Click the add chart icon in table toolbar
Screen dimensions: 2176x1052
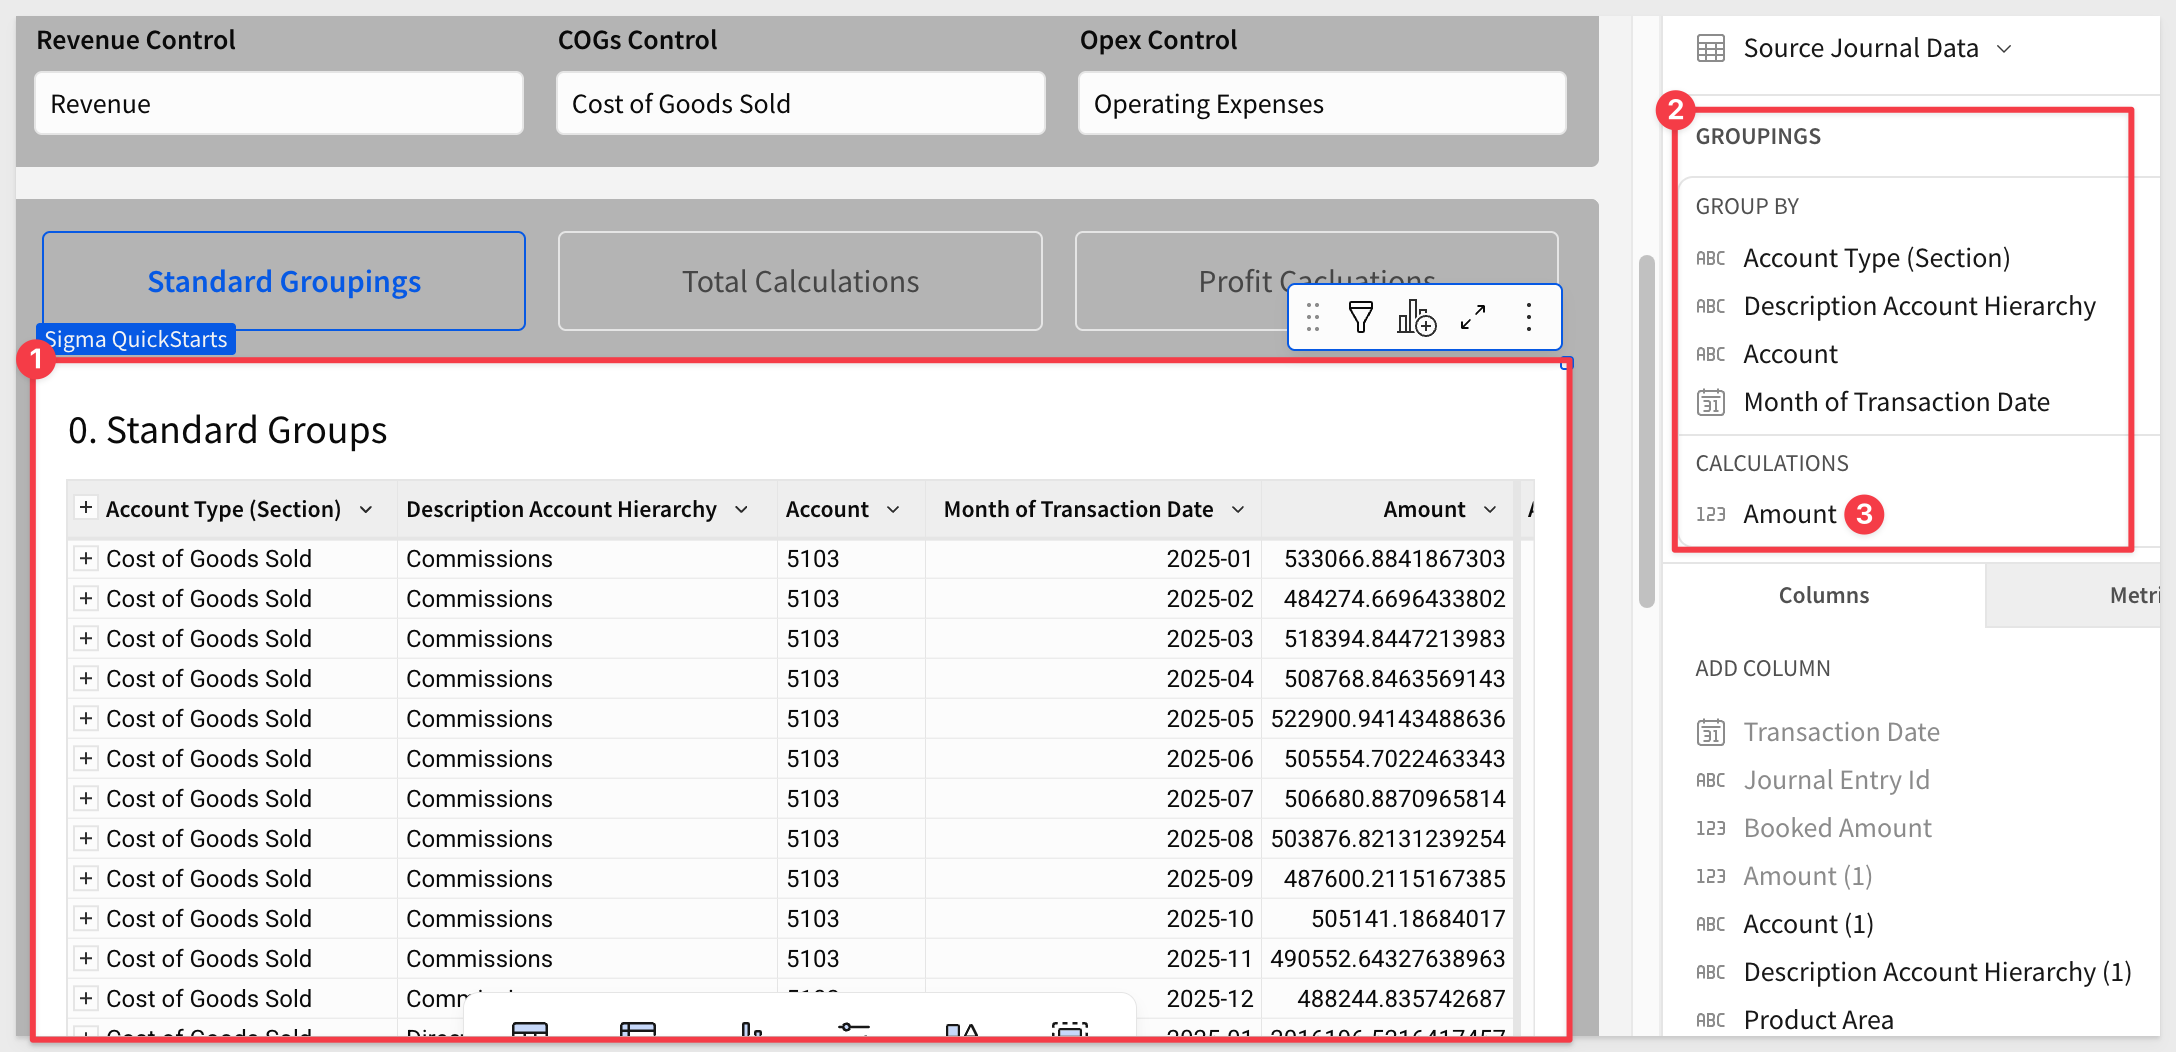click(1416, 318)
